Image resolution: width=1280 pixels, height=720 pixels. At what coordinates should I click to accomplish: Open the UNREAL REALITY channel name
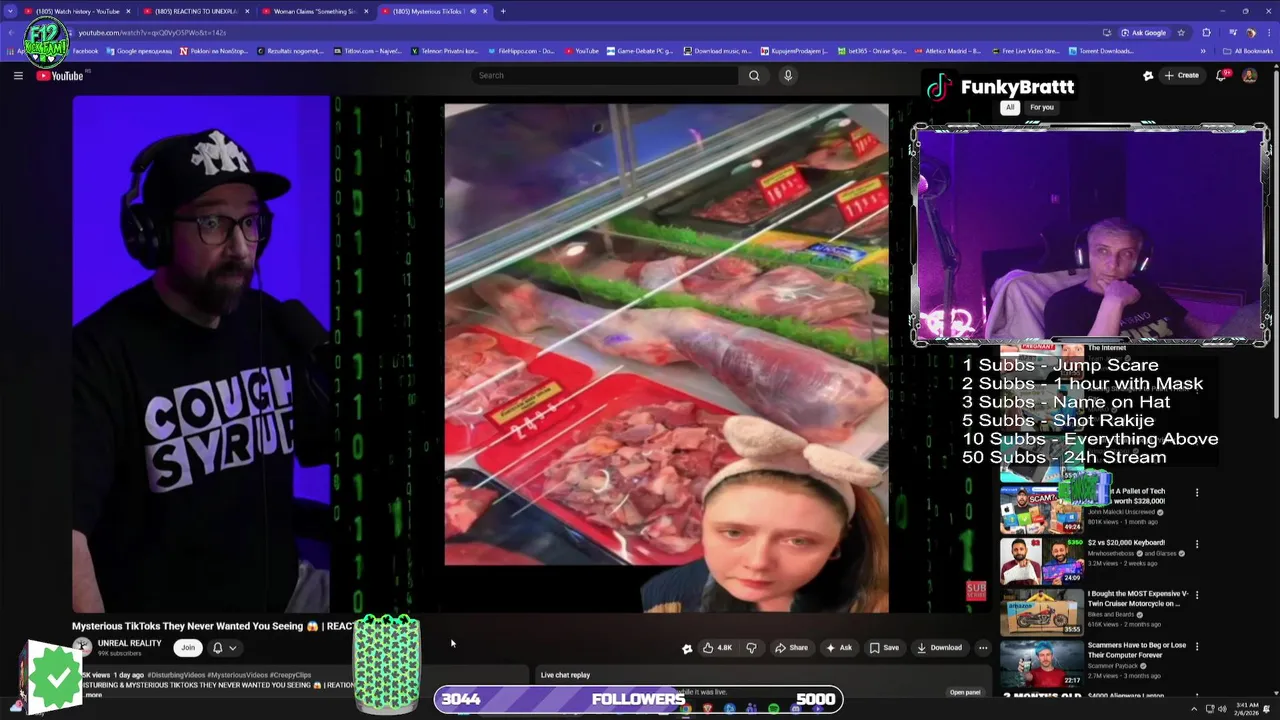[x=129, y=643]
